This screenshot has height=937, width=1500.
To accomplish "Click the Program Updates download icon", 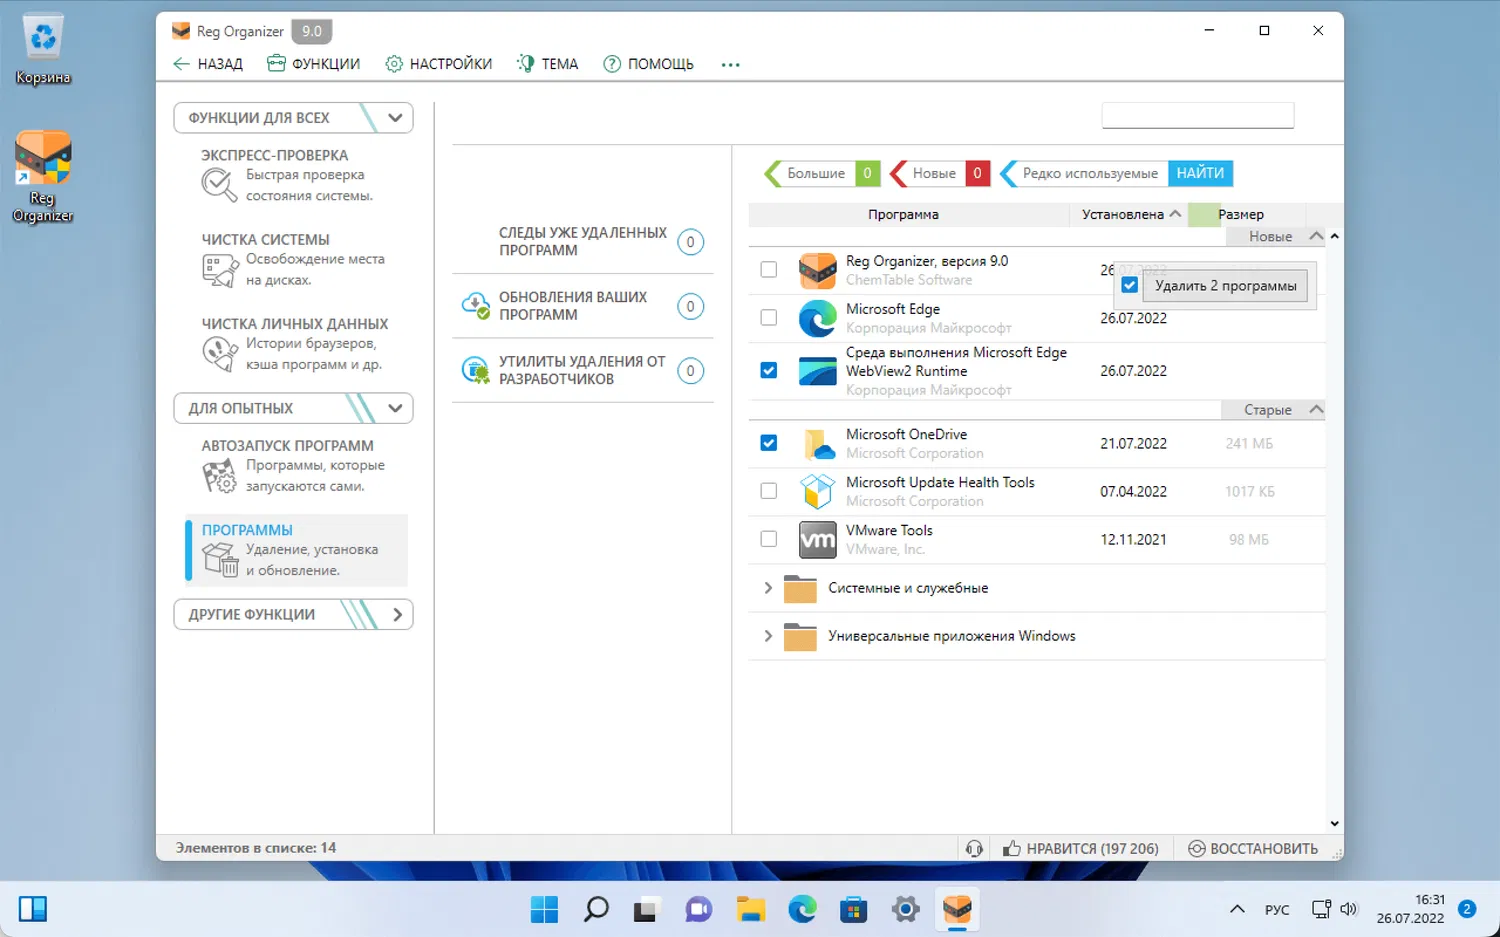I will (475, 306).
